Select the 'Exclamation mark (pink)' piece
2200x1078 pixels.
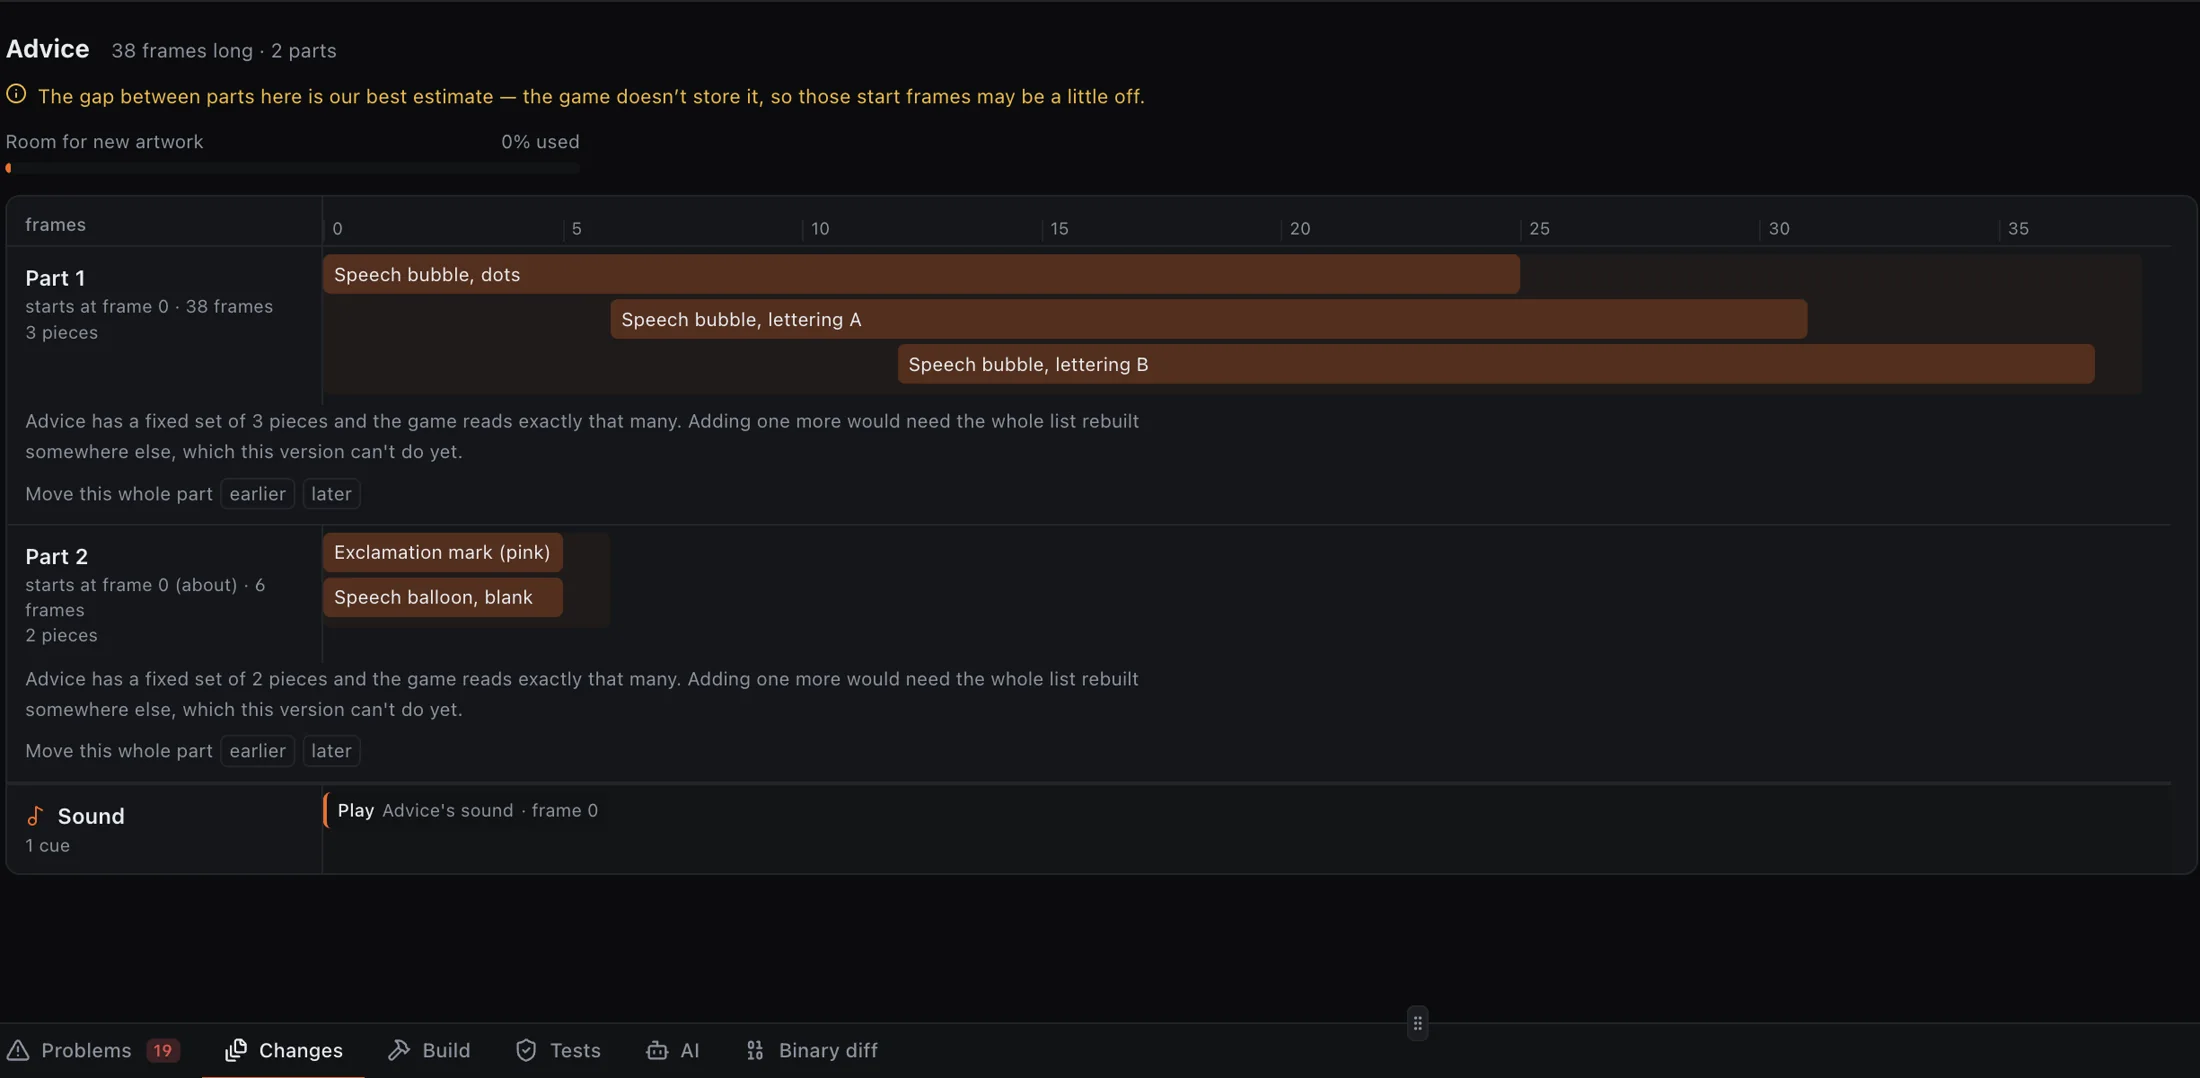442,552
